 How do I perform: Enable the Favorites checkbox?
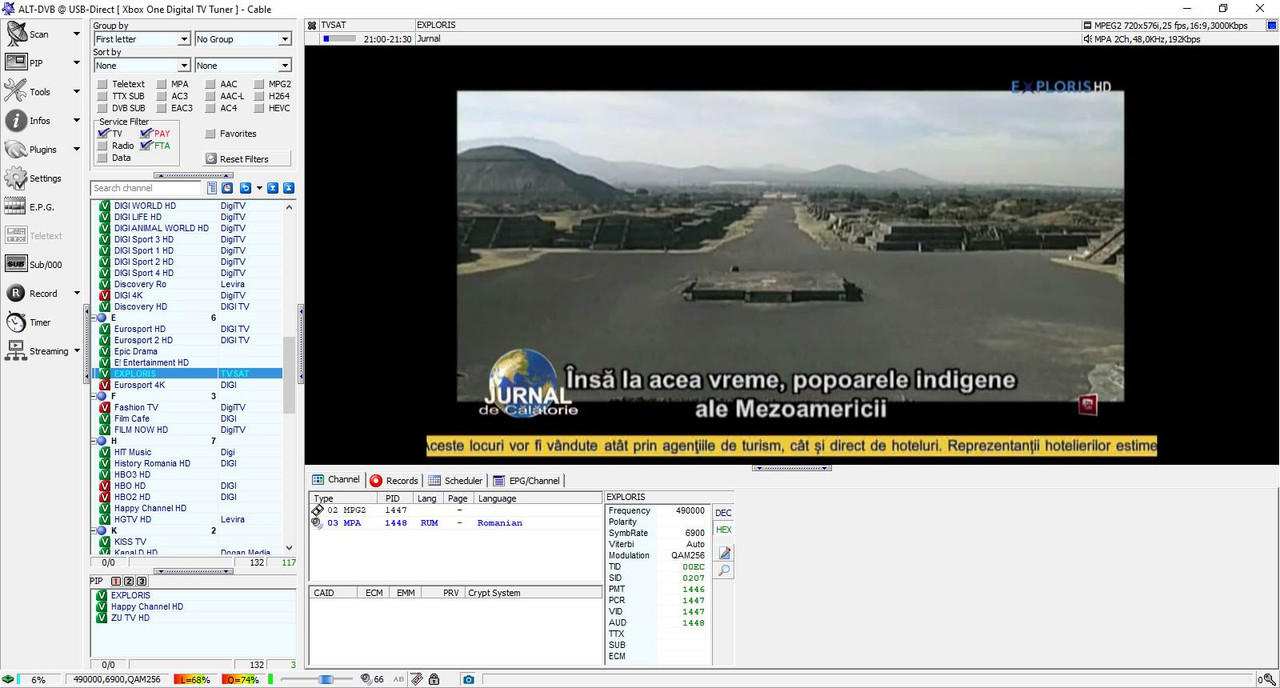click(x=211, y=134)
